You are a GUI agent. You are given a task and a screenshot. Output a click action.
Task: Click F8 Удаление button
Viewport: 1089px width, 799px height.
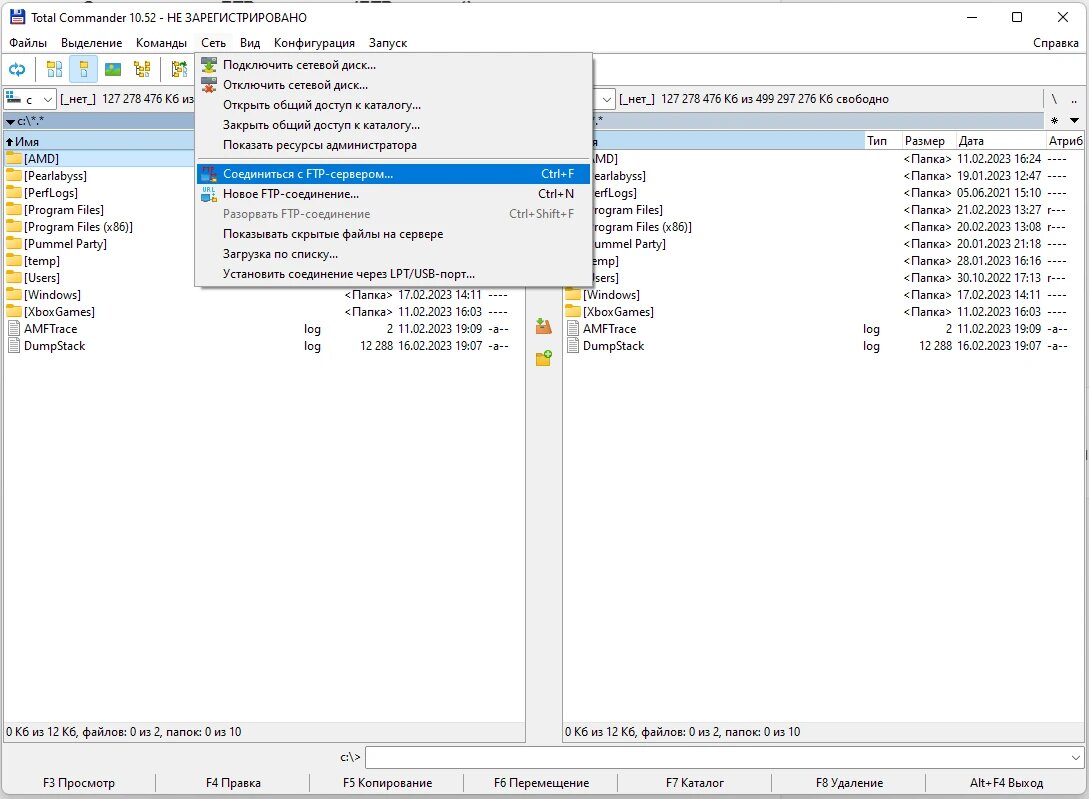click(849, 782)
